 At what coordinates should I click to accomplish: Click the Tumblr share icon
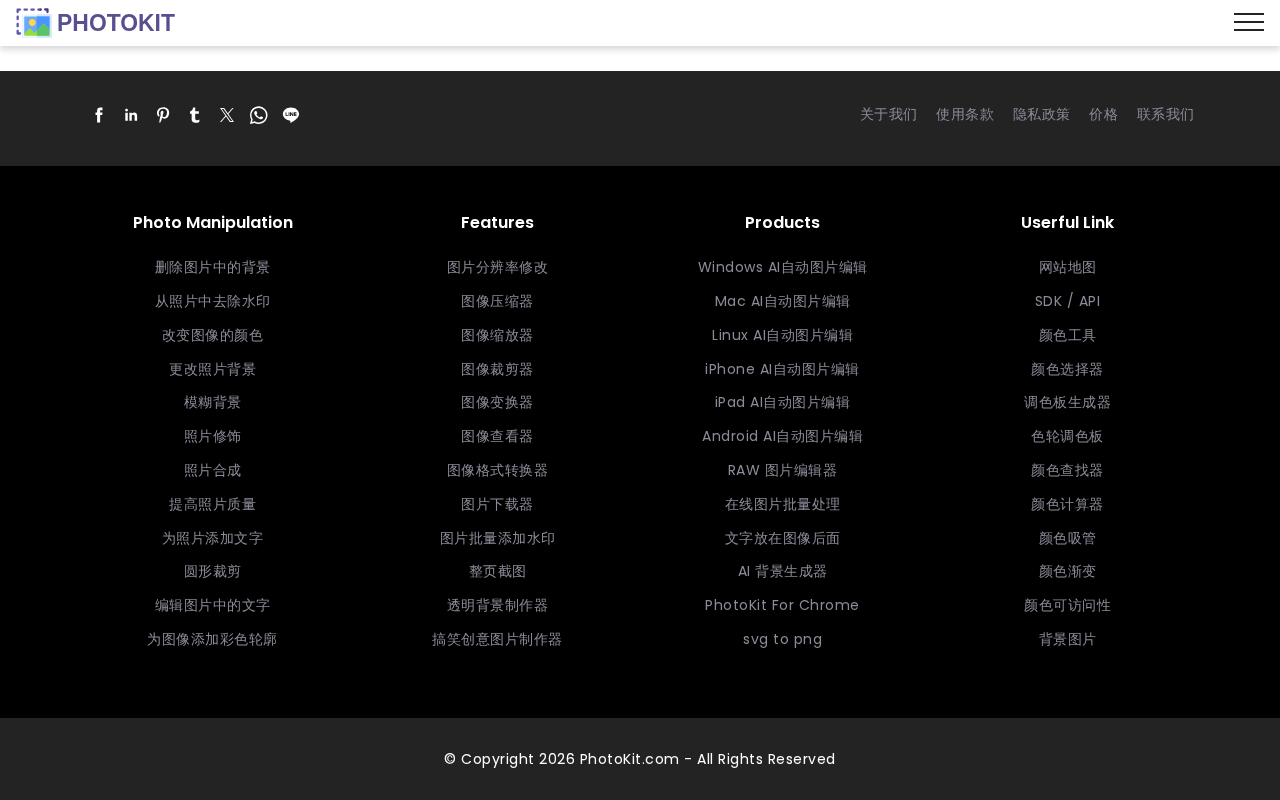pyautogui.click(x=195, y=115)
